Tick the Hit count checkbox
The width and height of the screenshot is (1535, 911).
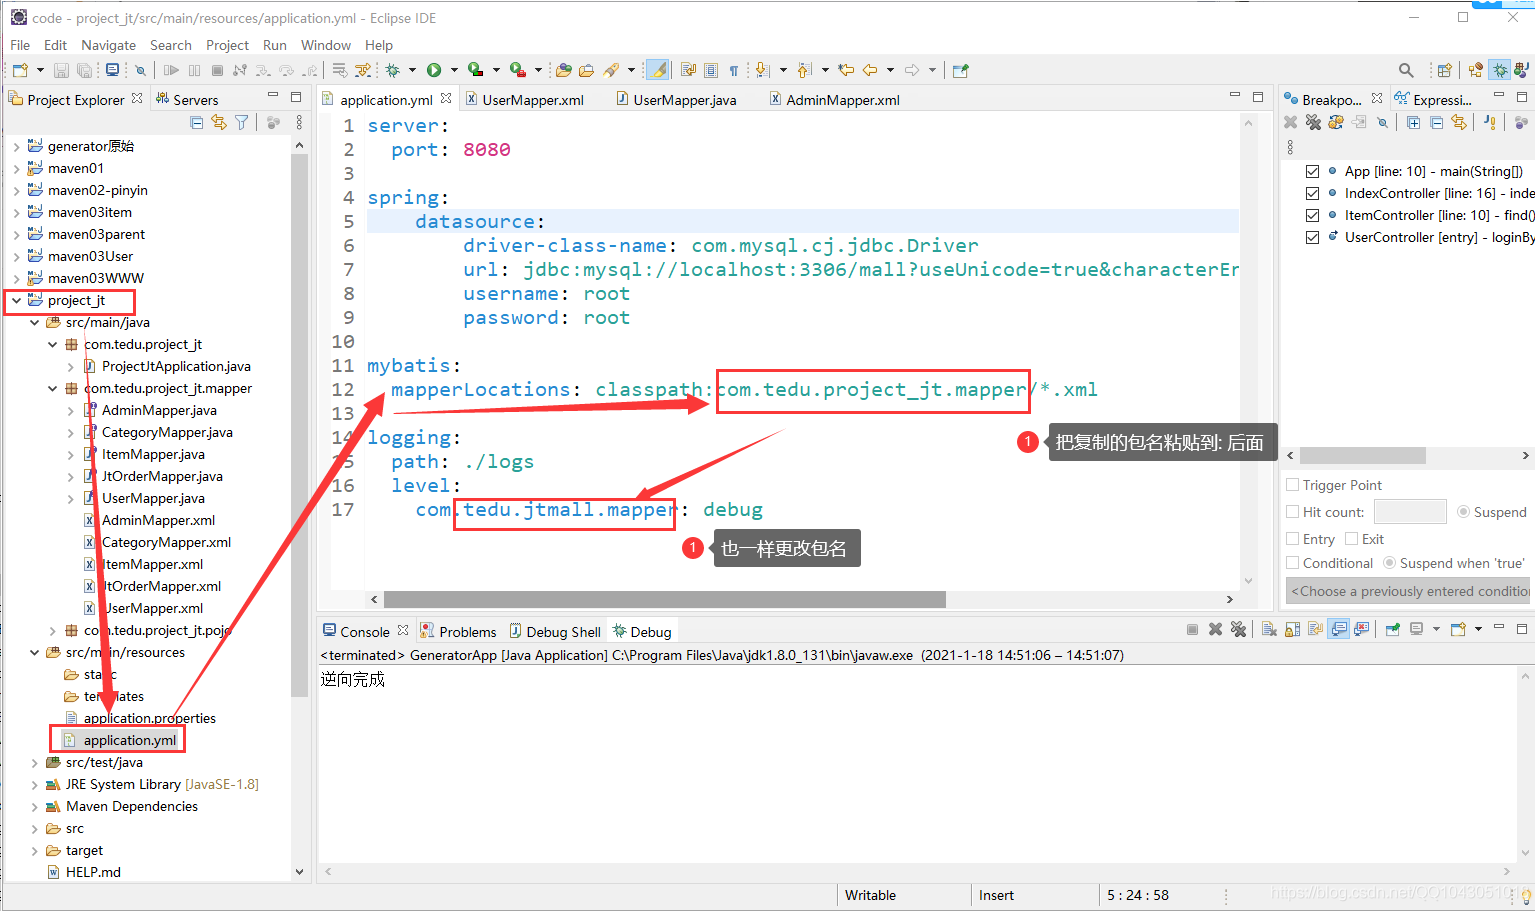[1292, 512]
